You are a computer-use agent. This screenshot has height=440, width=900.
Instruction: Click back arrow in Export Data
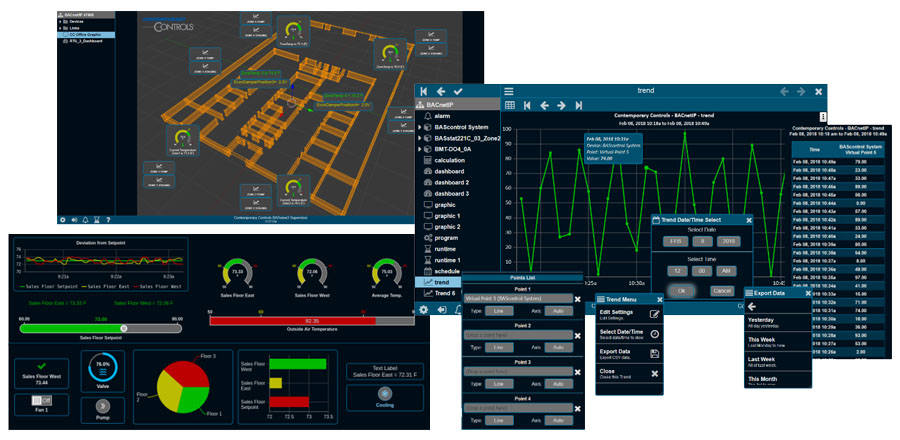point(752,308)
